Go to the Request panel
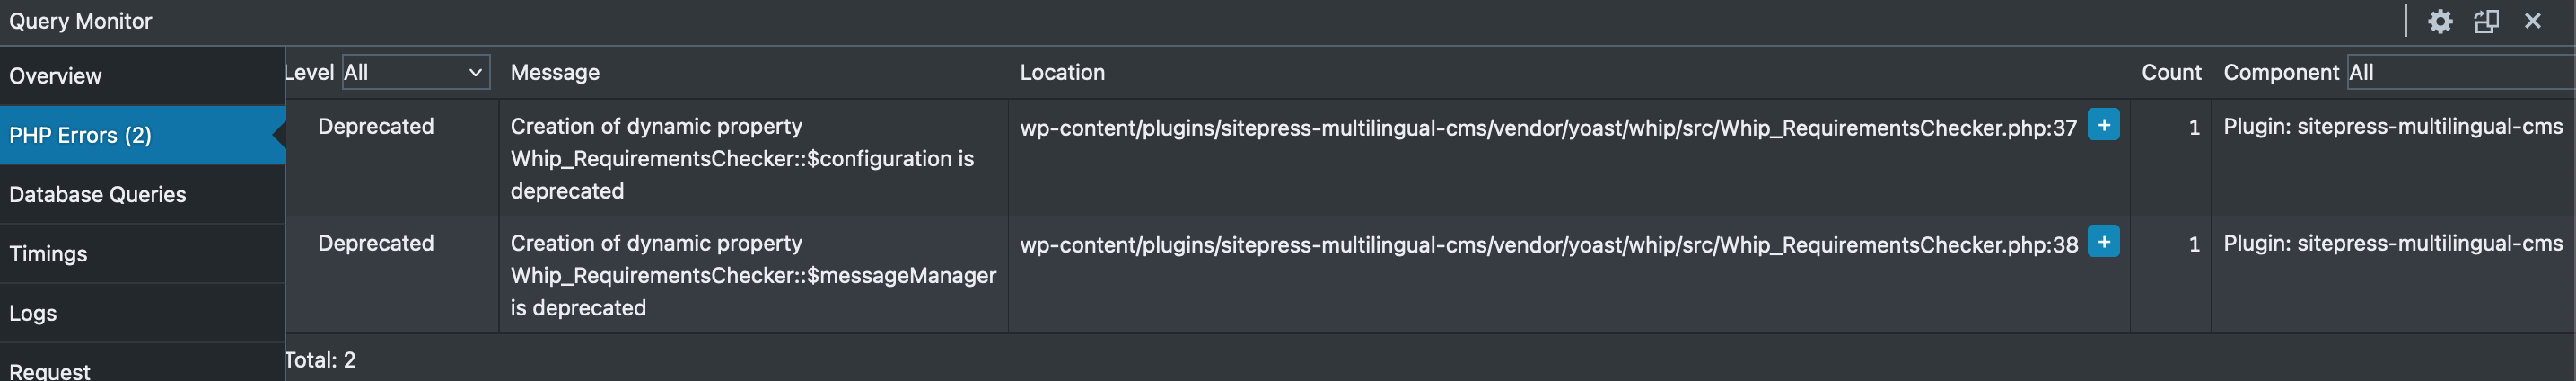Screen dimensions: 2576x381 click(50, 371)
